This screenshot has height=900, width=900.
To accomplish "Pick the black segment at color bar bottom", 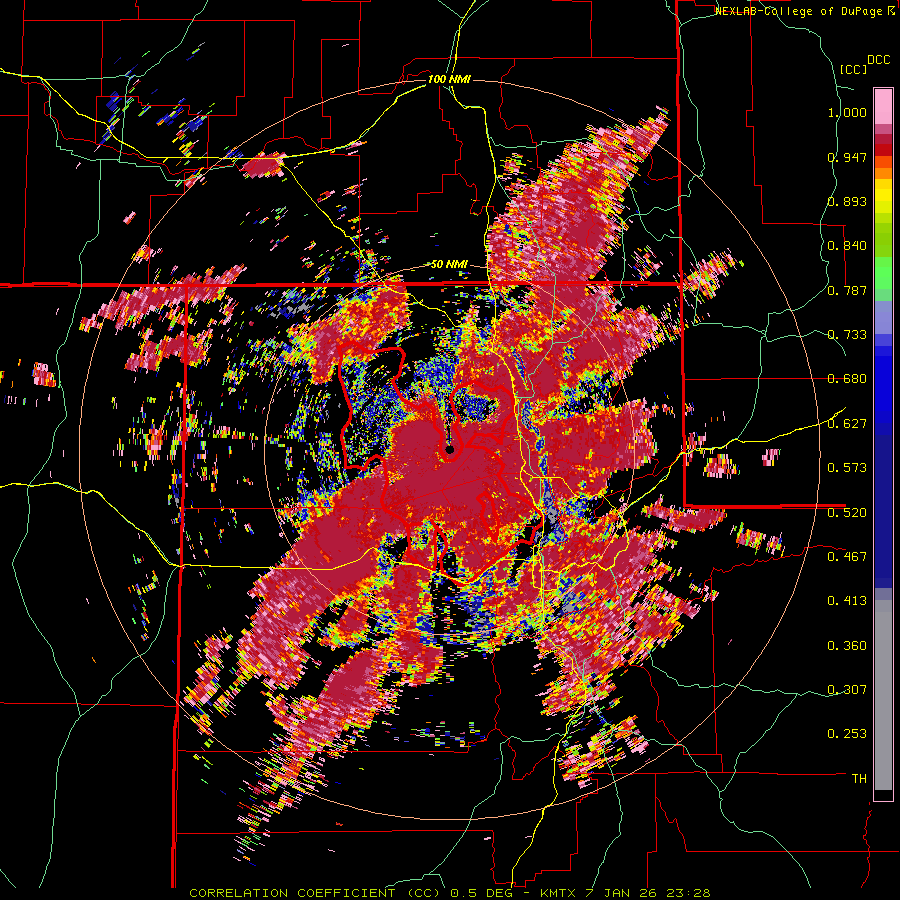I will click(883, 795).
